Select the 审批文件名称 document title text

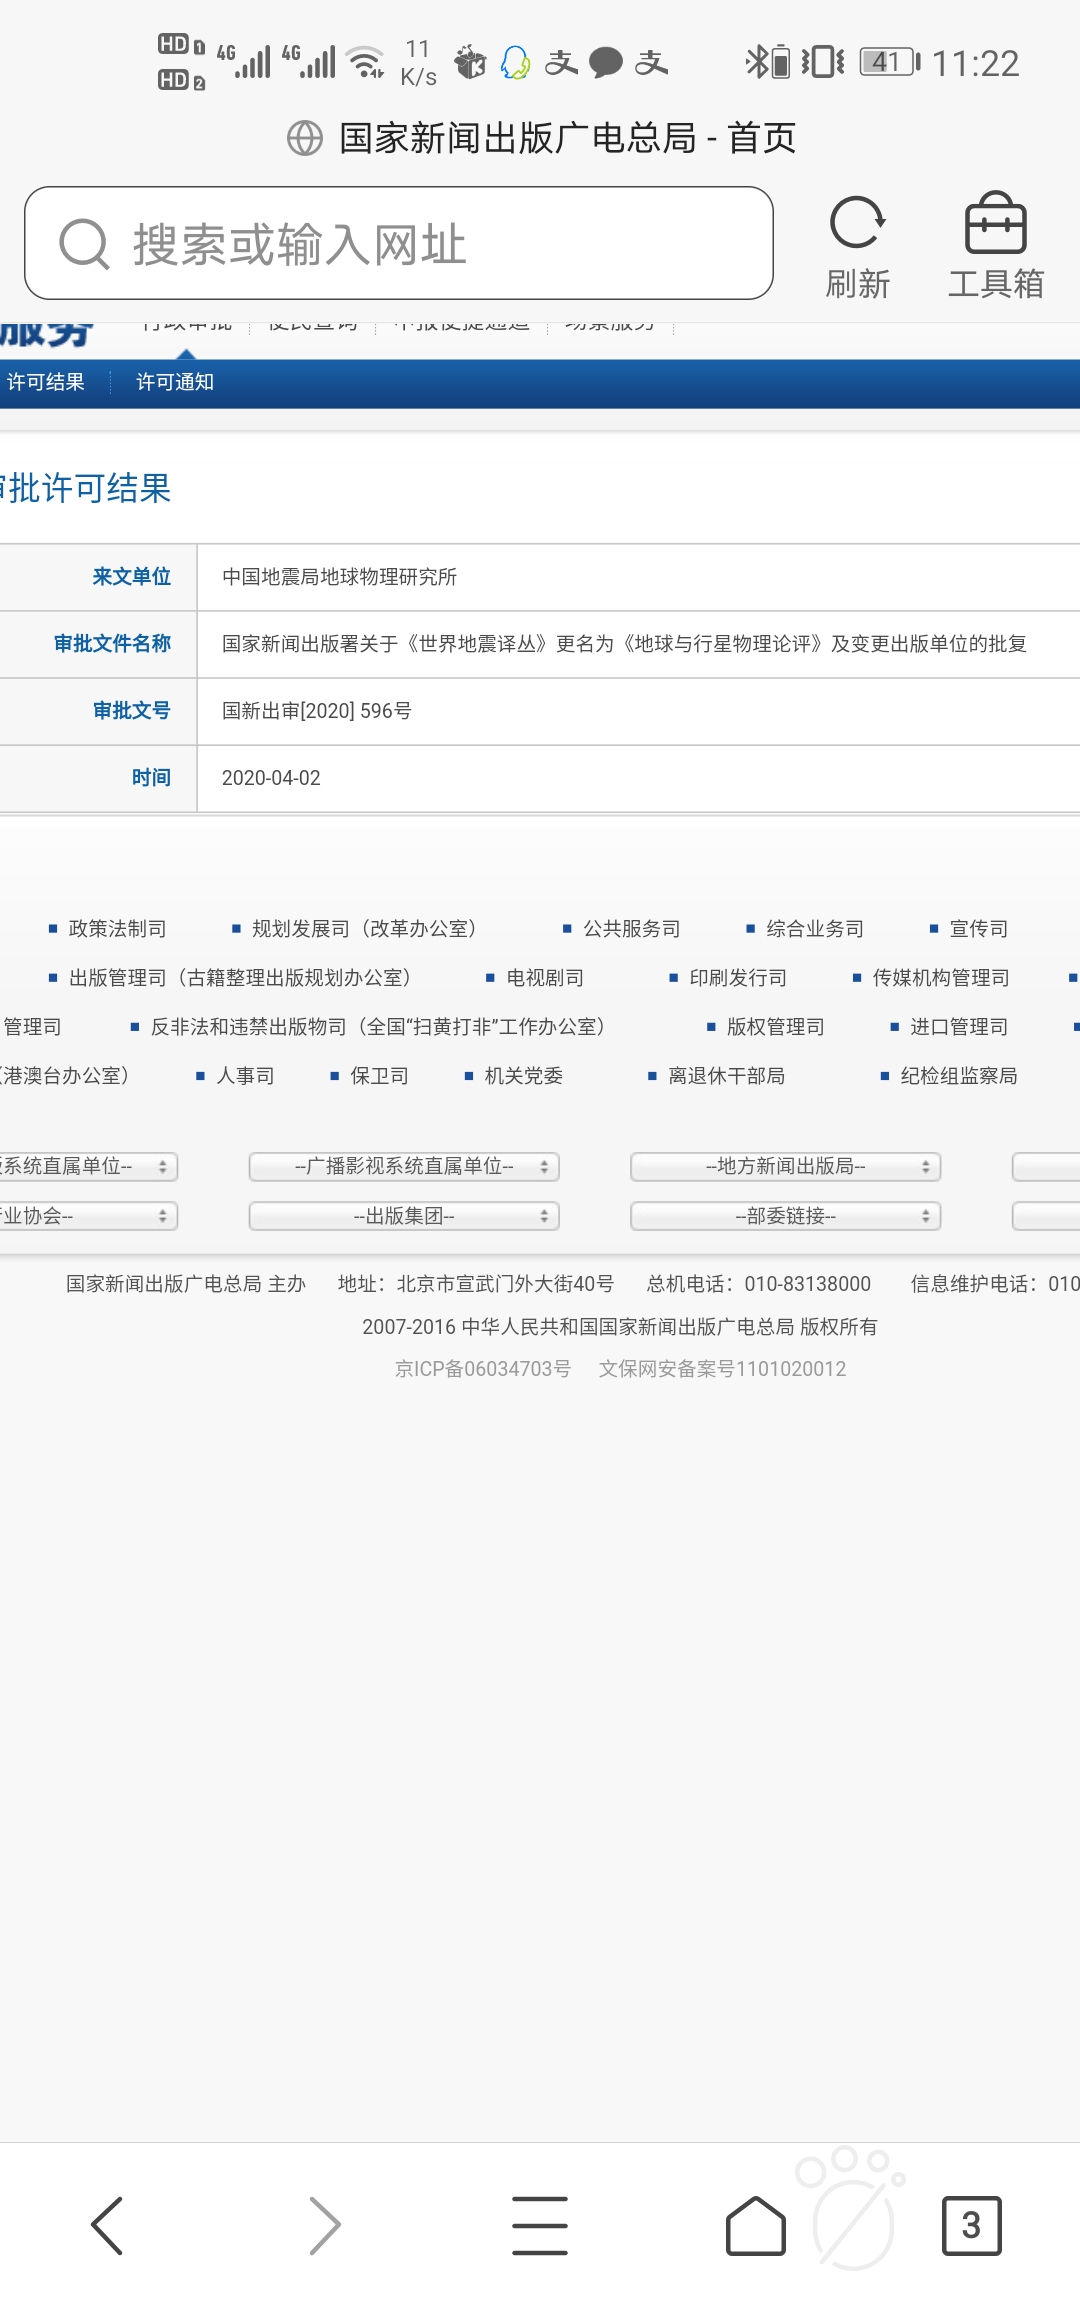point(624,644)
